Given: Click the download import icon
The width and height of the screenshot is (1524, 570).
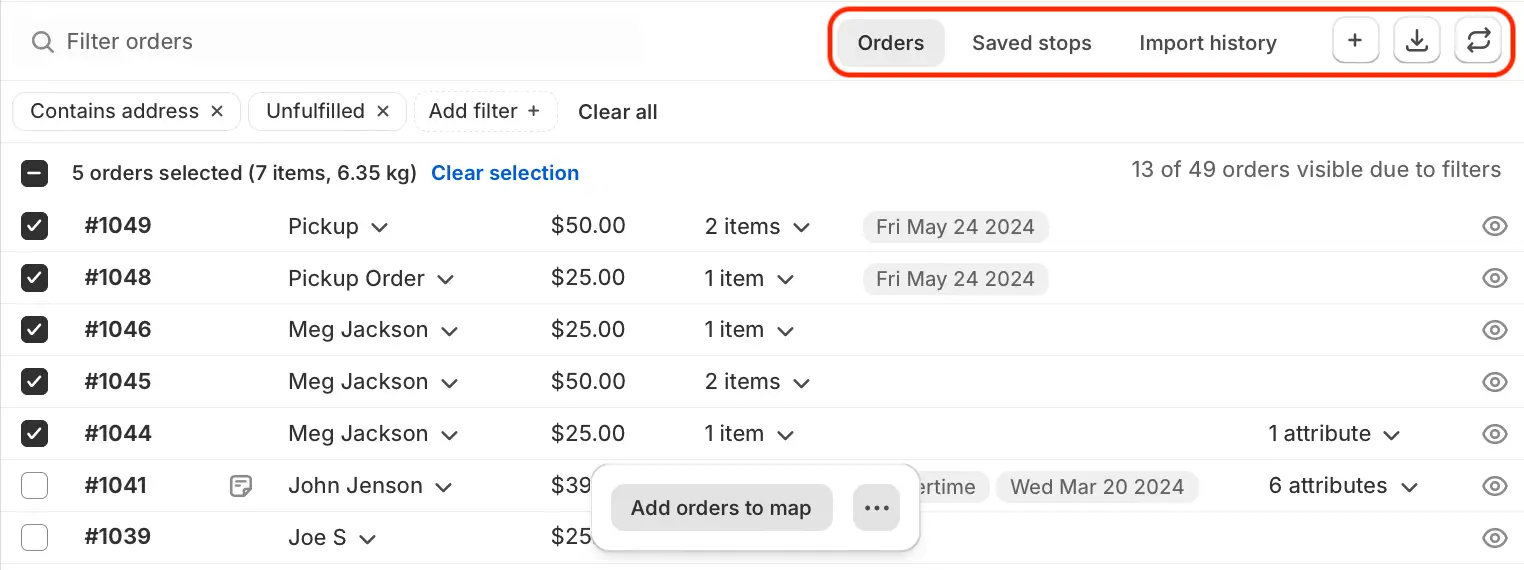Looking at the screenshot, I should tap(1417, 42).
